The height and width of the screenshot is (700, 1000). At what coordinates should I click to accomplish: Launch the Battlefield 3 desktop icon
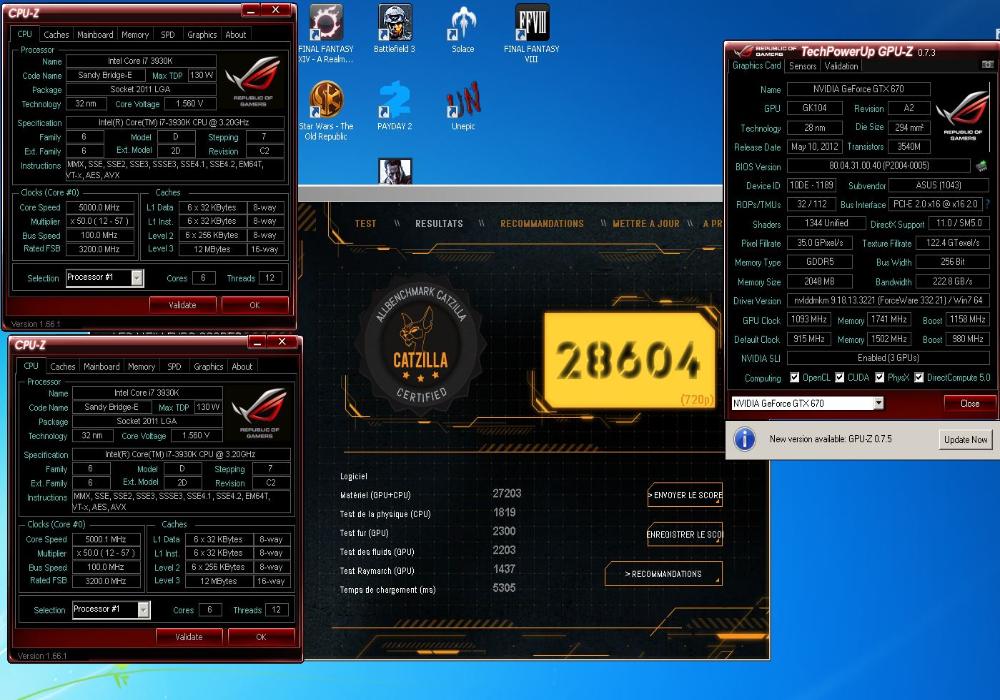pos(394,28)
